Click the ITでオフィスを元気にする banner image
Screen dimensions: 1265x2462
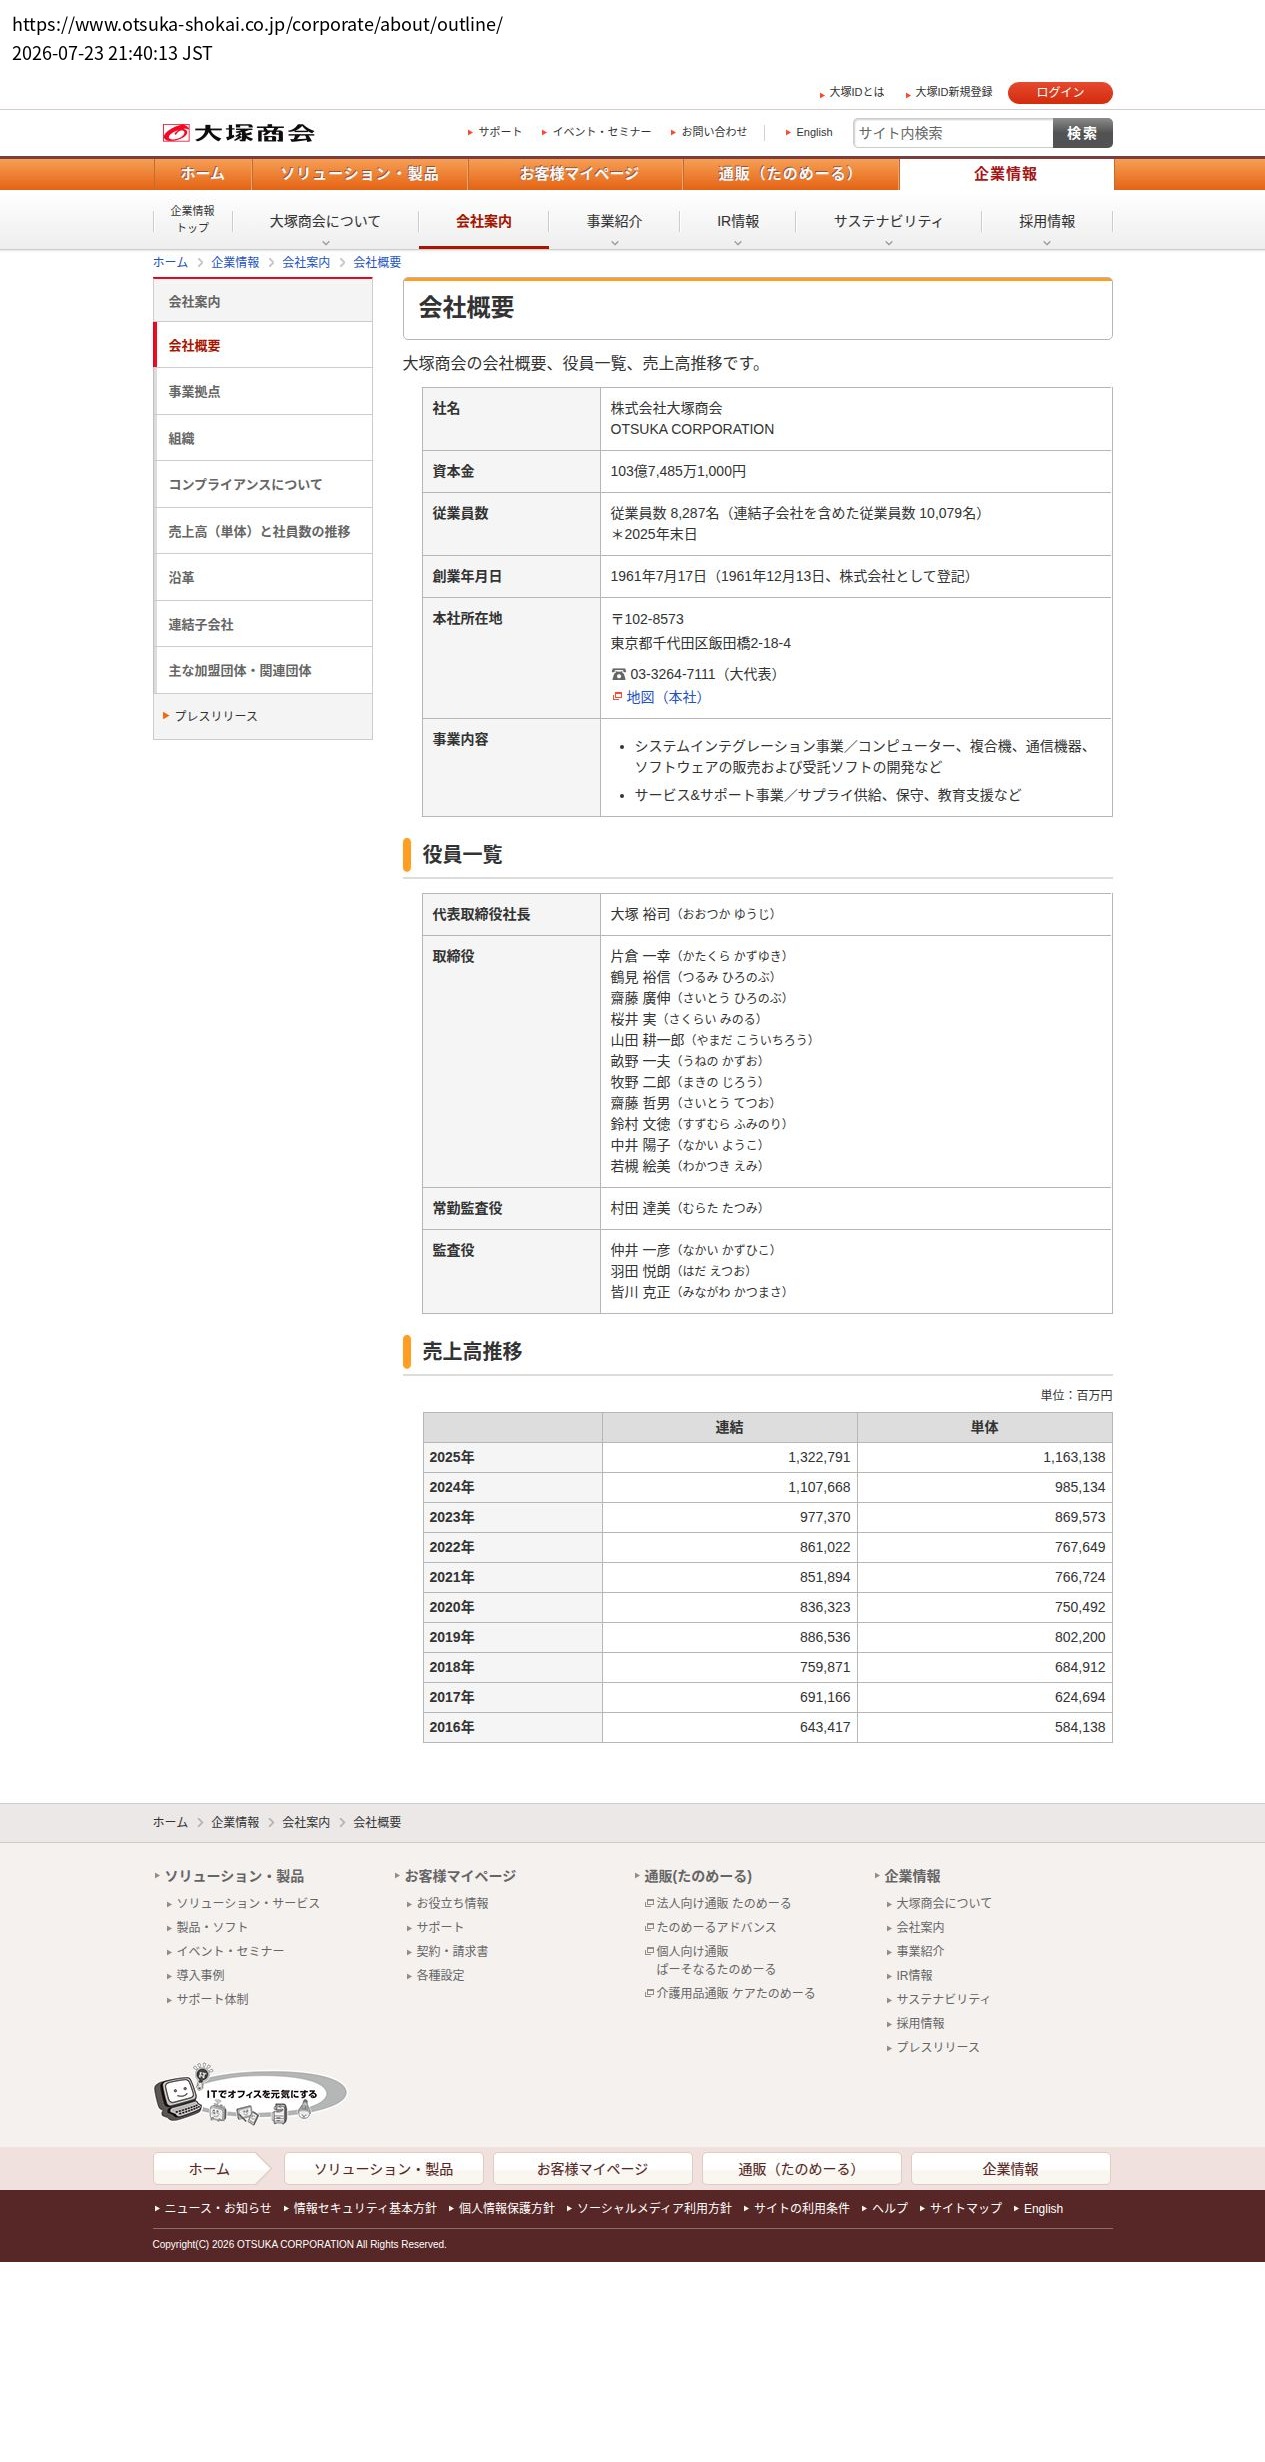250,2093
